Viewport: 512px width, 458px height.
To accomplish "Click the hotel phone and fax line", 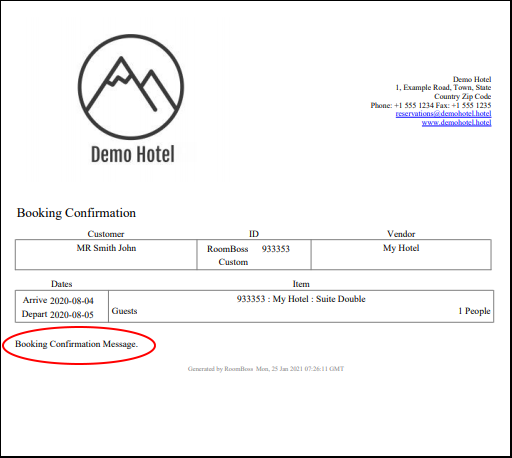I will tap(431, 105).
